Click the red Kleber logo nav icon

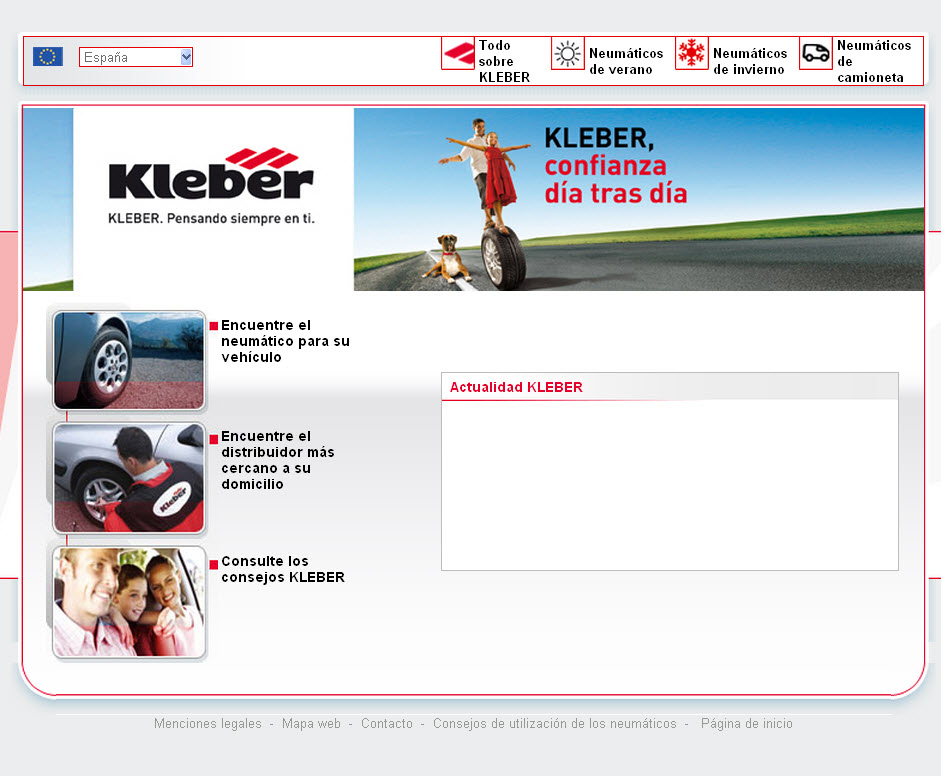point(458,53)
